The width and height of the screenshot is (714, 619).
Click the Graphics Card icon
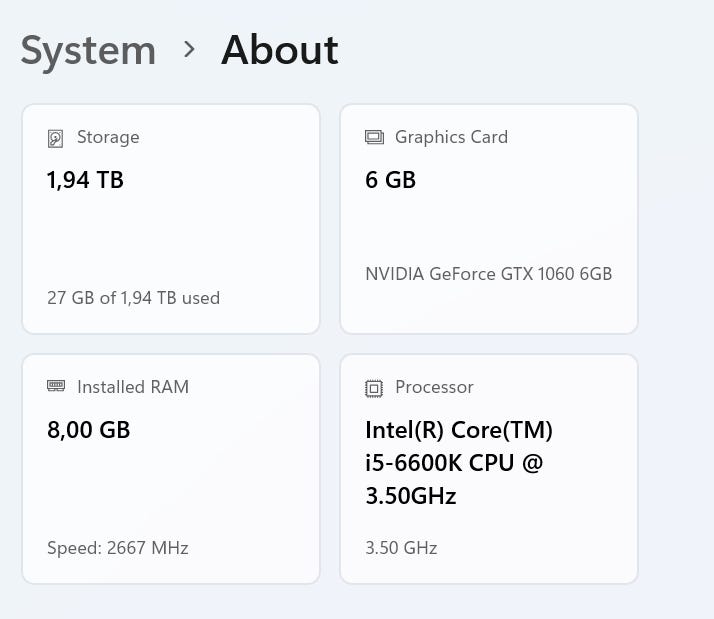(x=374, y=137)
